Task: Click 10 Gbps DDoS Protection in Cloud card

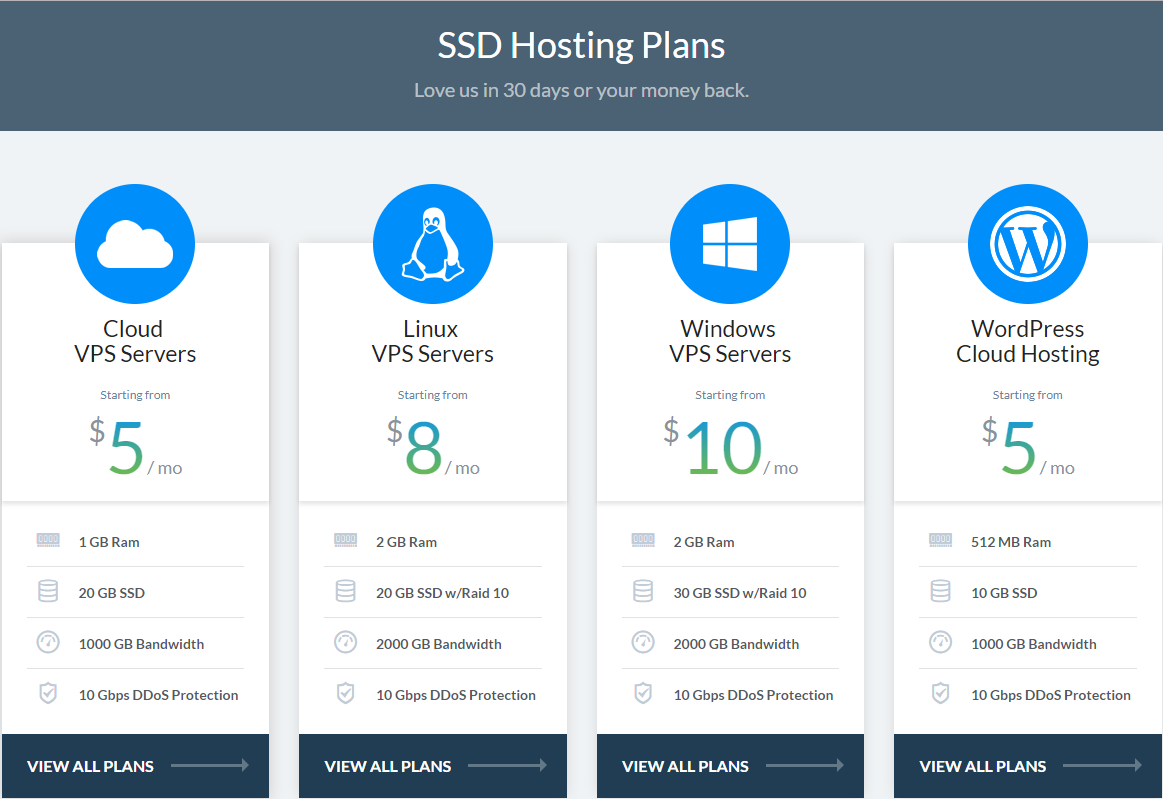Action: pos(158,695)
